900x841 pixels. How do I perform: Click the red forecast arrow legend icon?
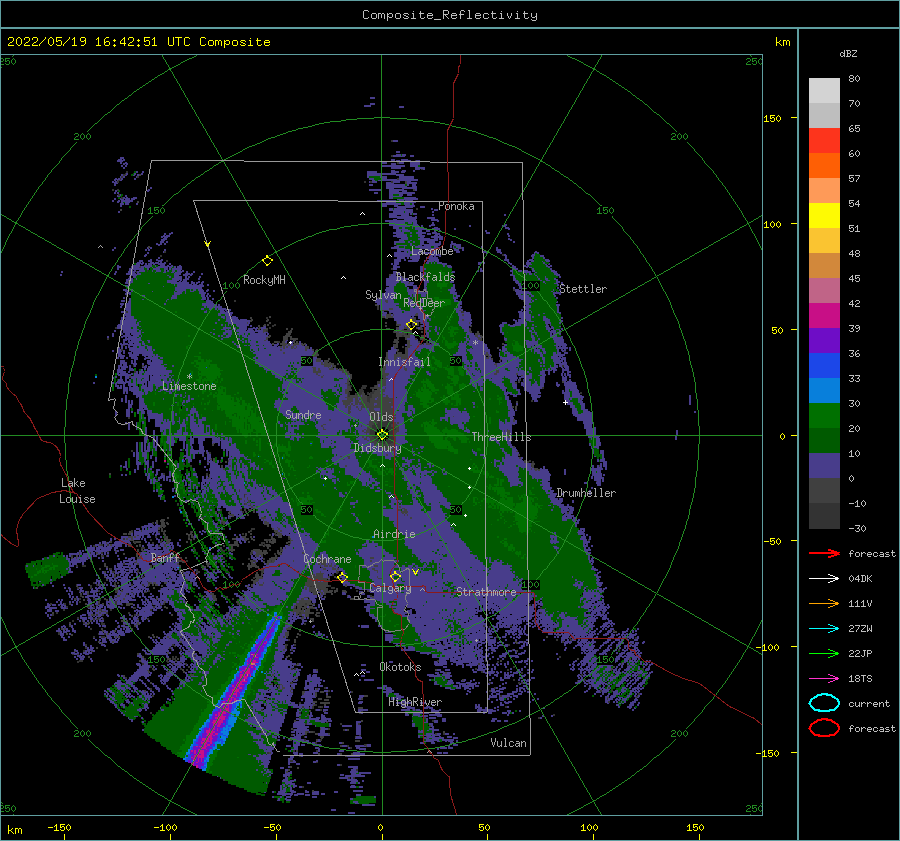[824, 553]
